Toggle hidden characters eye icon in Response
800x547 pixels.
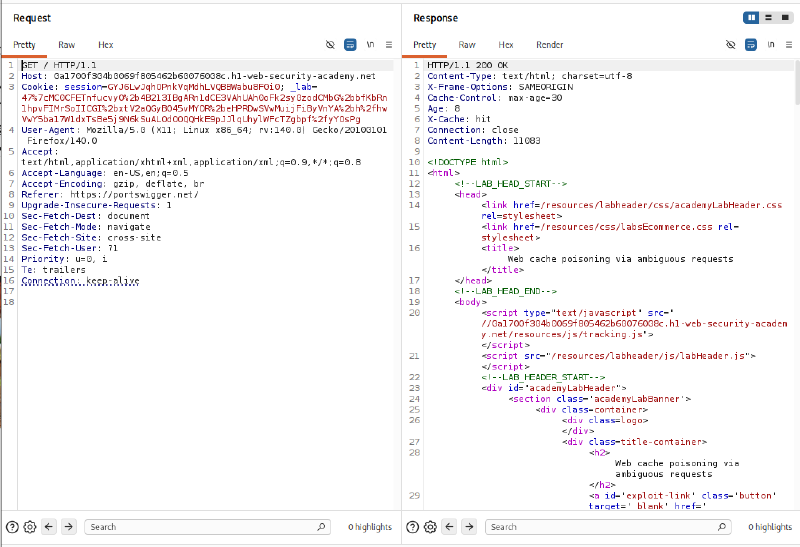pos(731,45)
